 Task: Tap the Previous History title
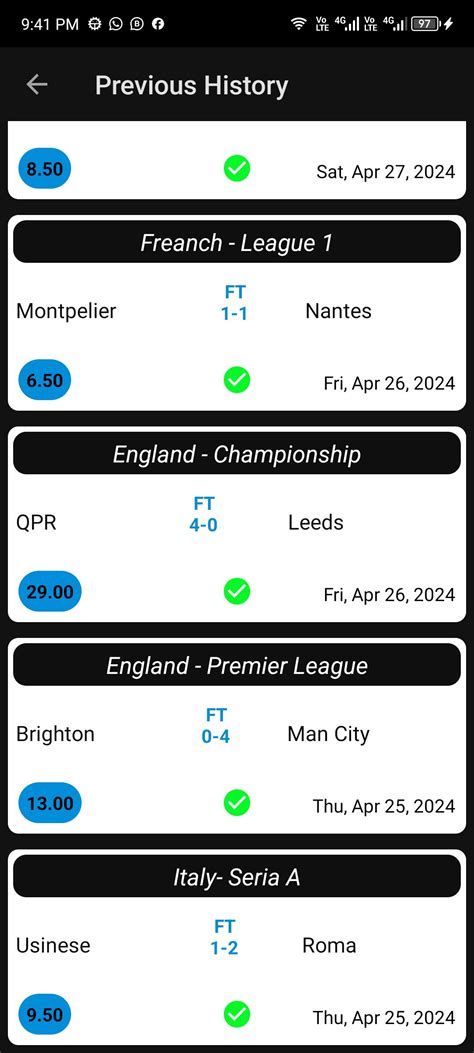tap(191, 85)
